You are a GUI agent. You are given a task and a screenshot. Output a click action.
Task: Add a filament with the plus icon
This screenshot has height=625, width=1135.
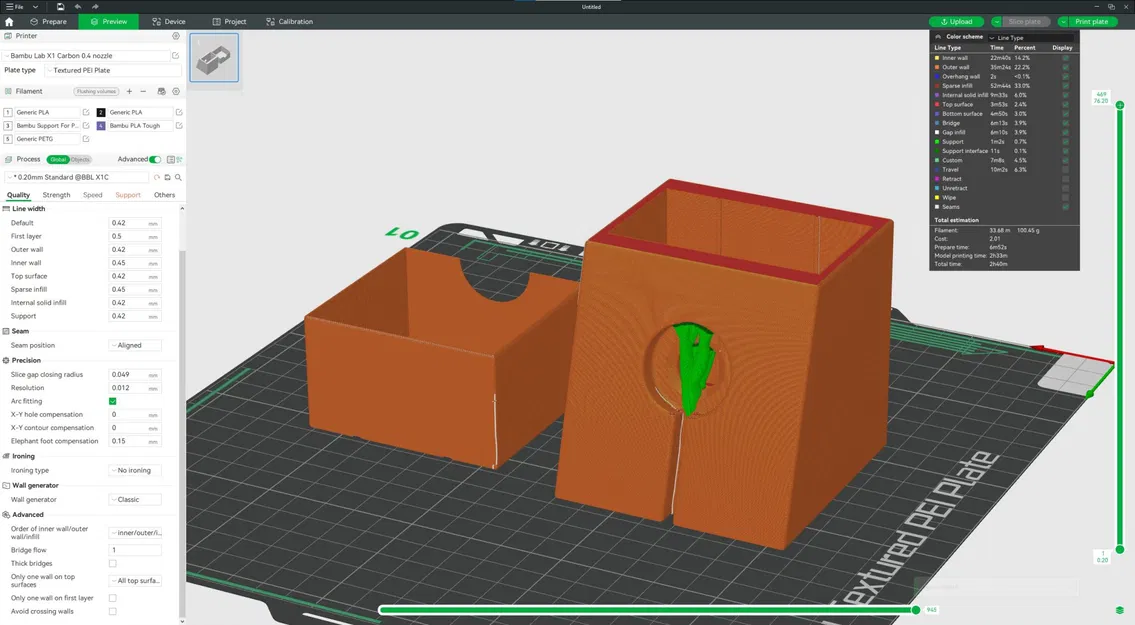point(130,91)
